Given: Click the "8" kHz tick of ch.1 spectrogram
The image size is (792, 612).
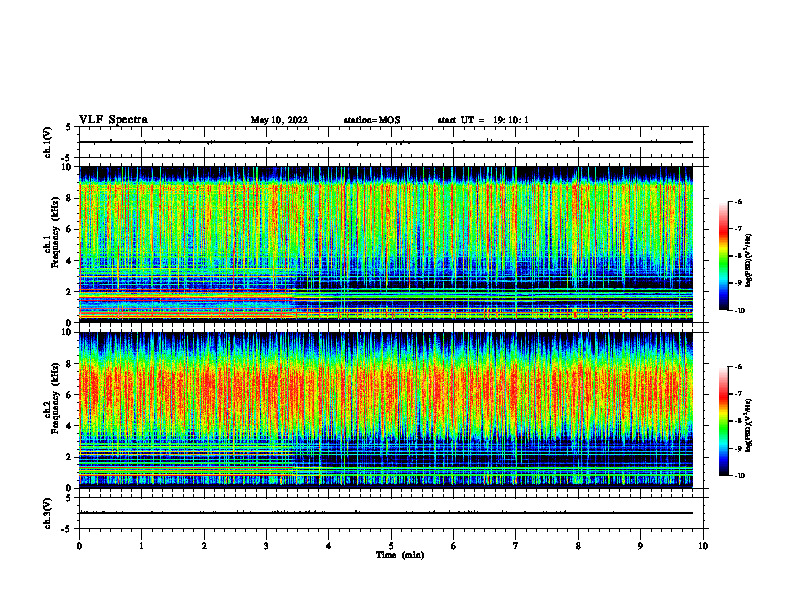Looking at the screenshot, I should [70, 198].
